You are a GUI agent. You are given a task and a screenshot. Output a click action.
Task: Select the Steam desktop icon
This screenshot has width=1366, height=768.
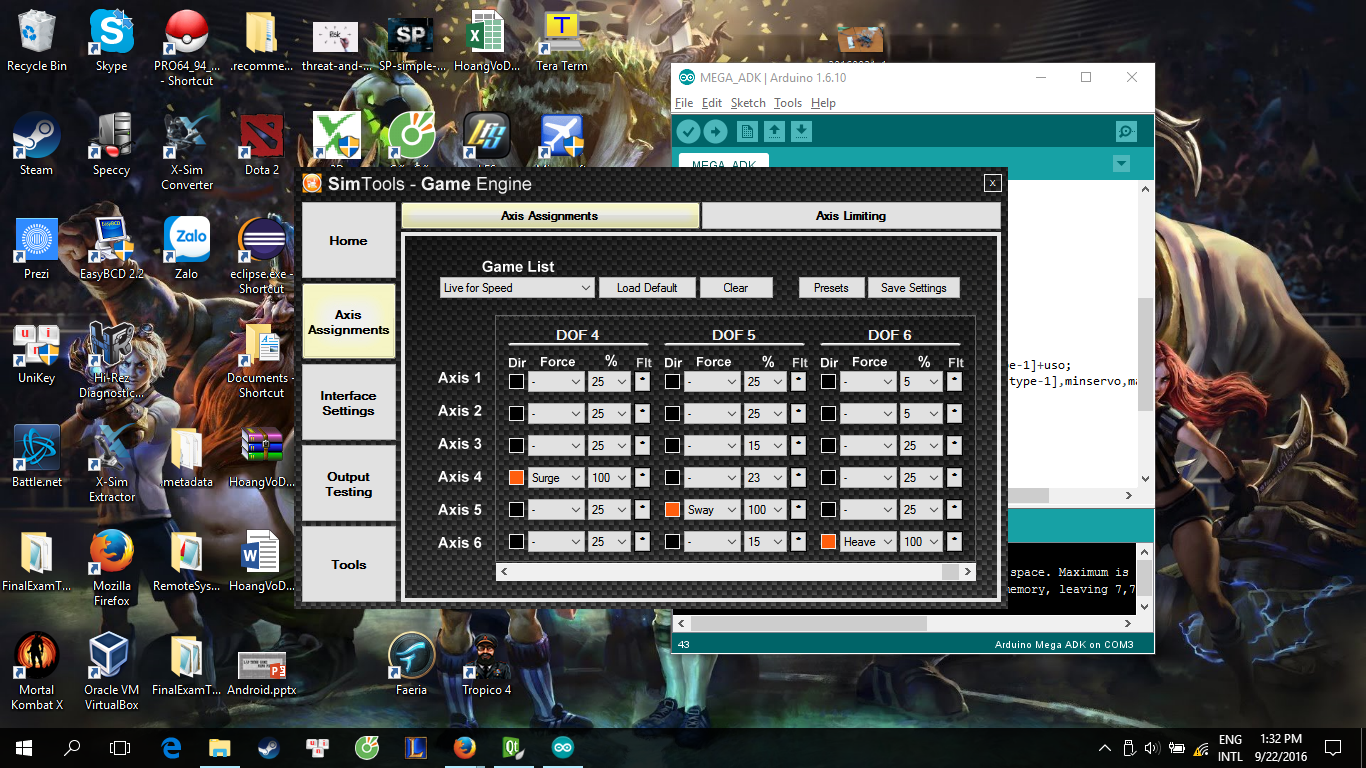click(x=37, y=145)
